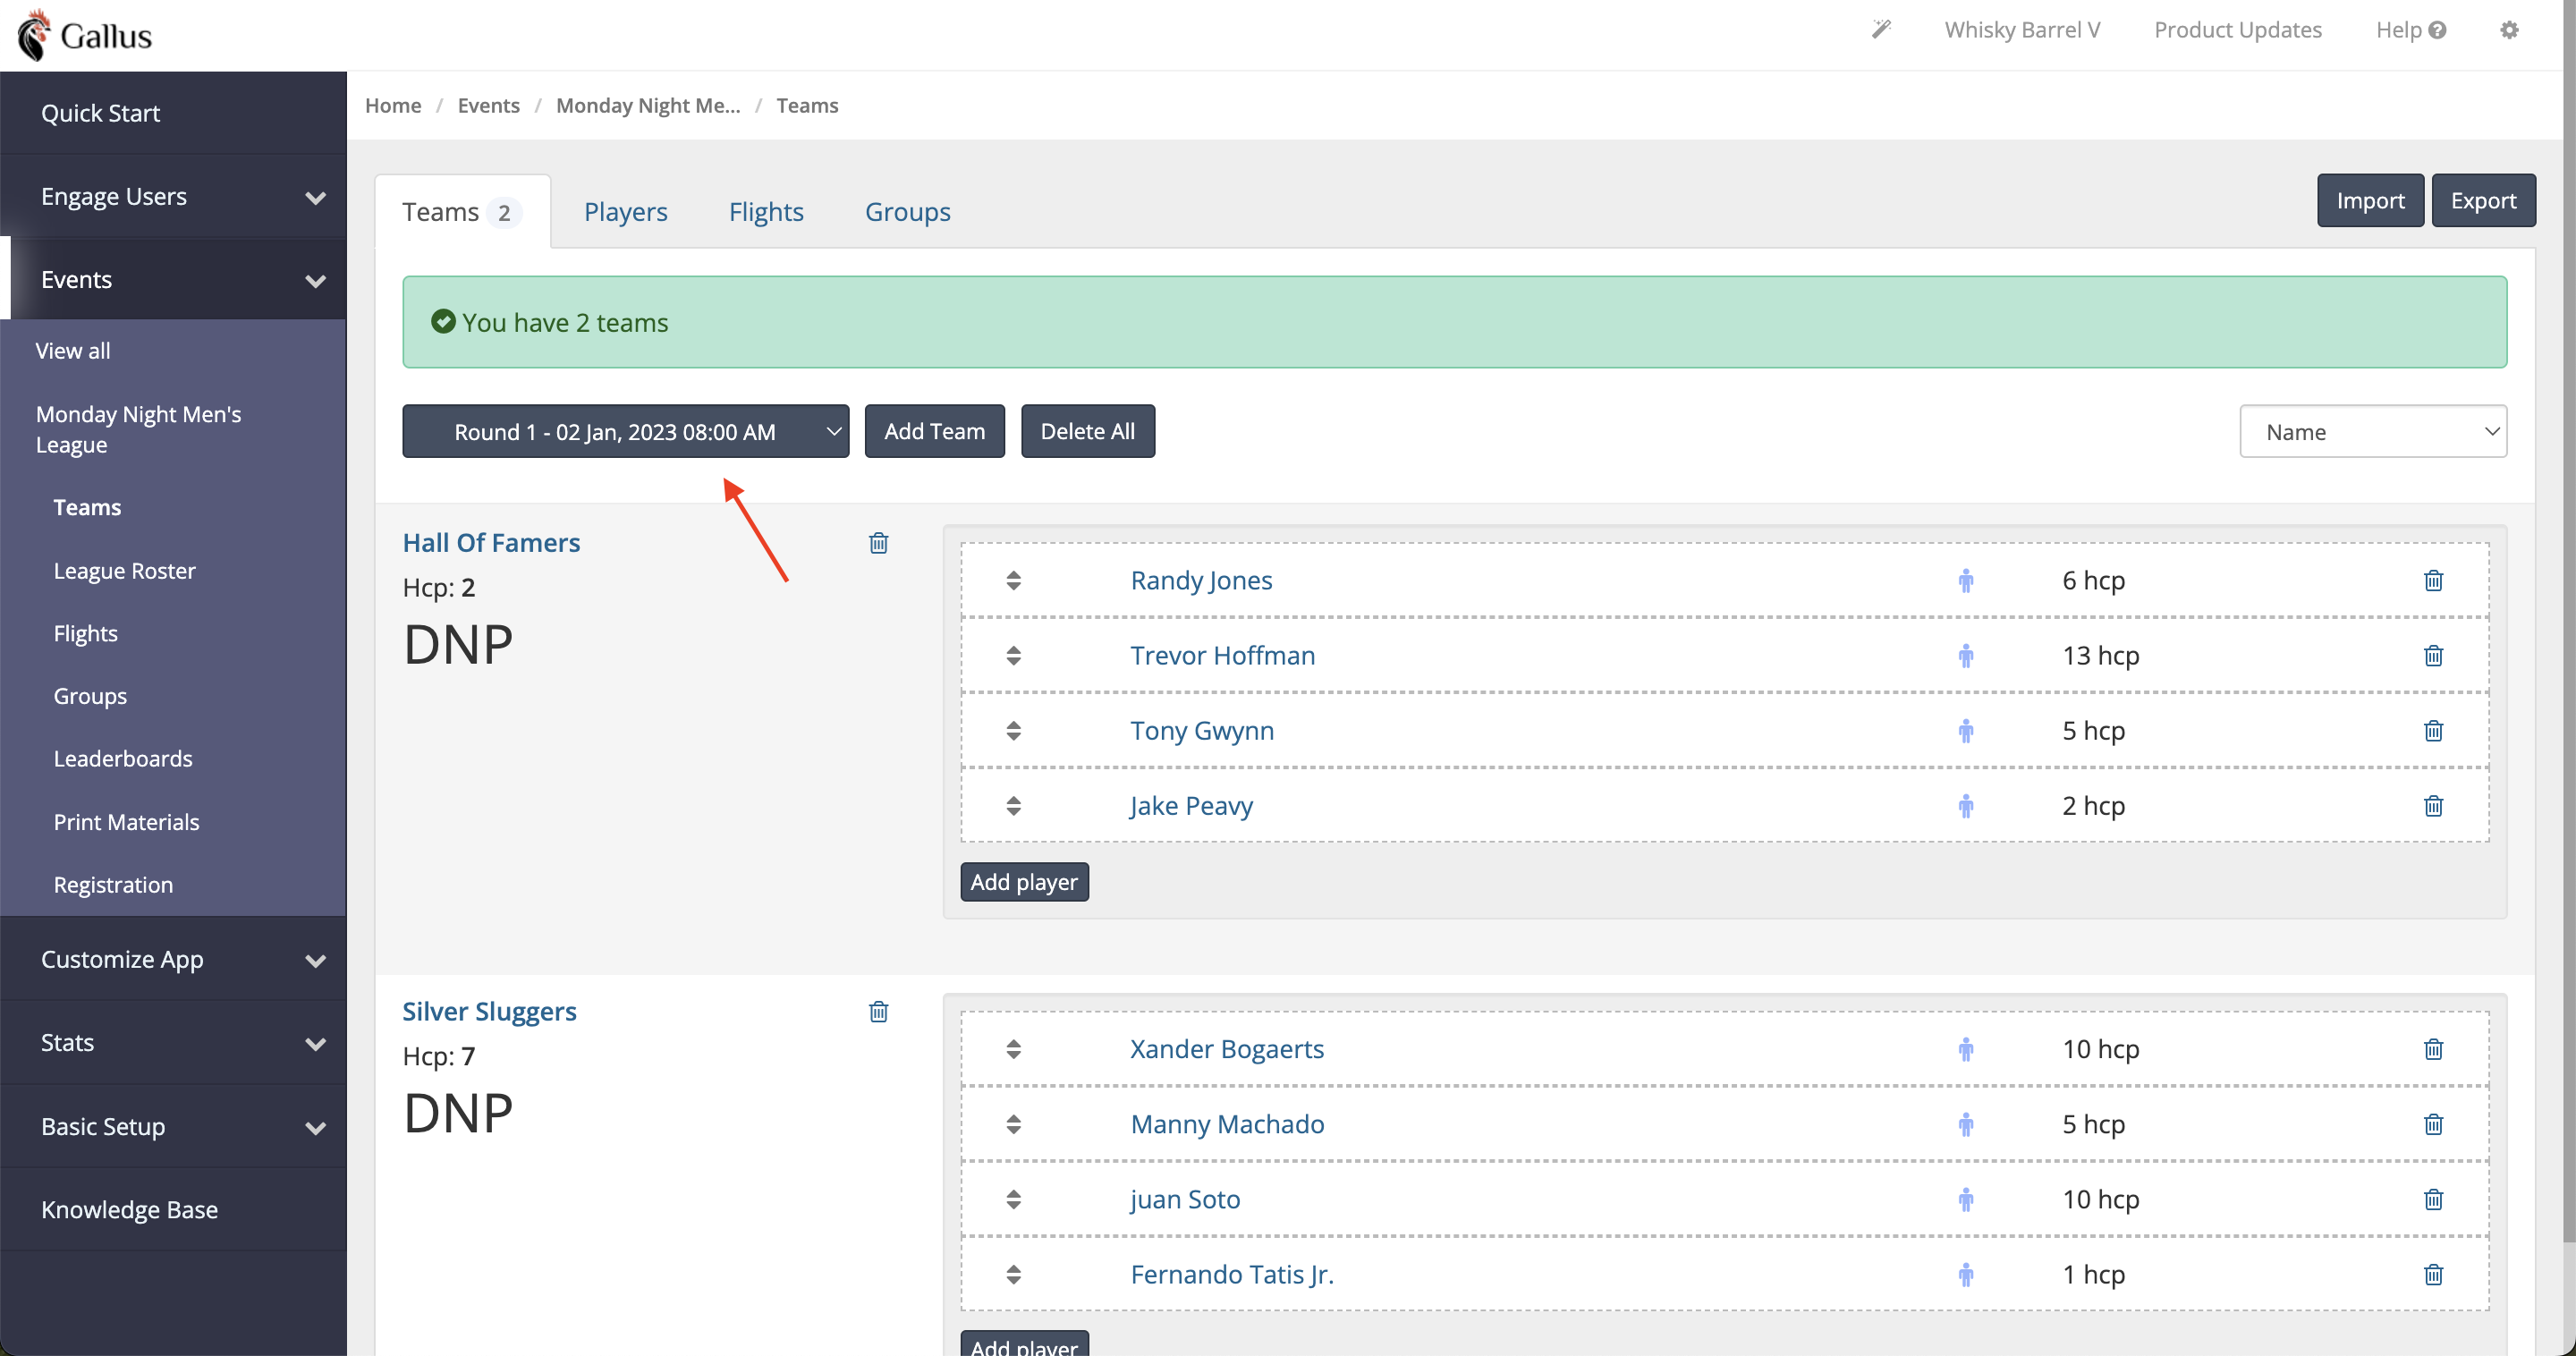The width and height of the screenshot is (2576, 1356).
Task: Click juan Soto person icon
Action: (1965, 1199)
